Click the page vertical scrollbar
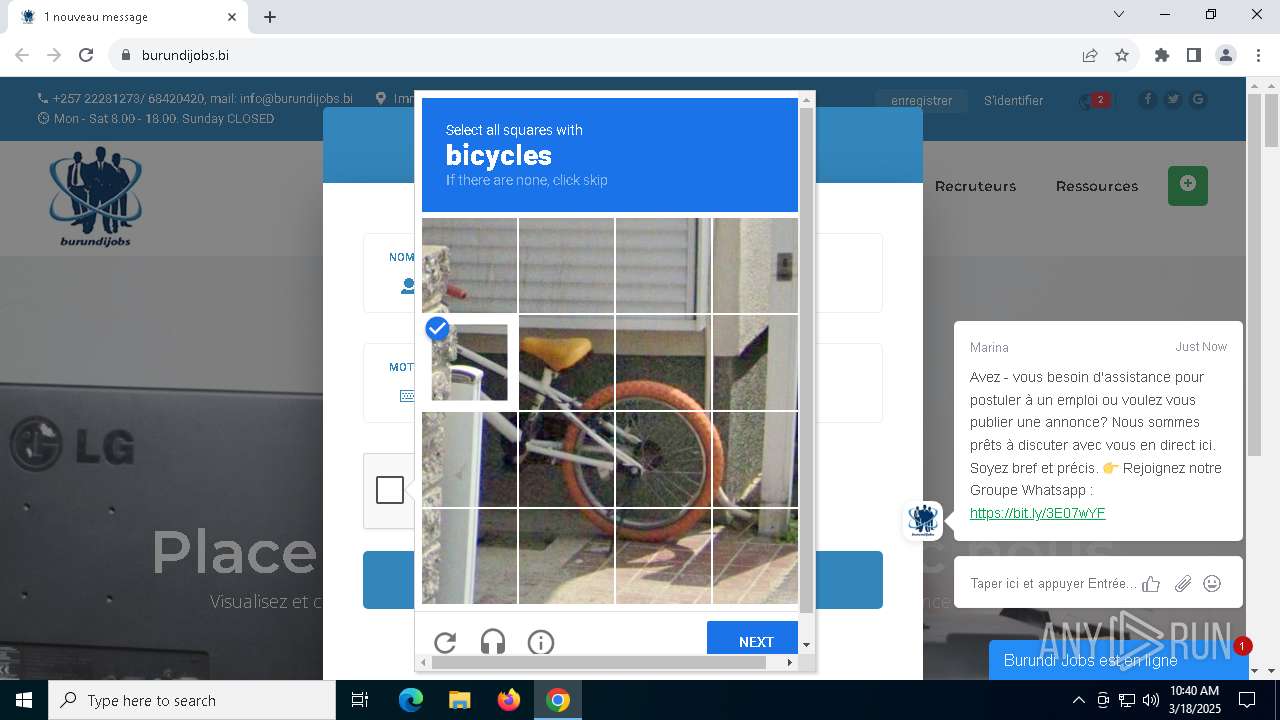This screenshot has height=720, width=1280. click(1271, 122)
